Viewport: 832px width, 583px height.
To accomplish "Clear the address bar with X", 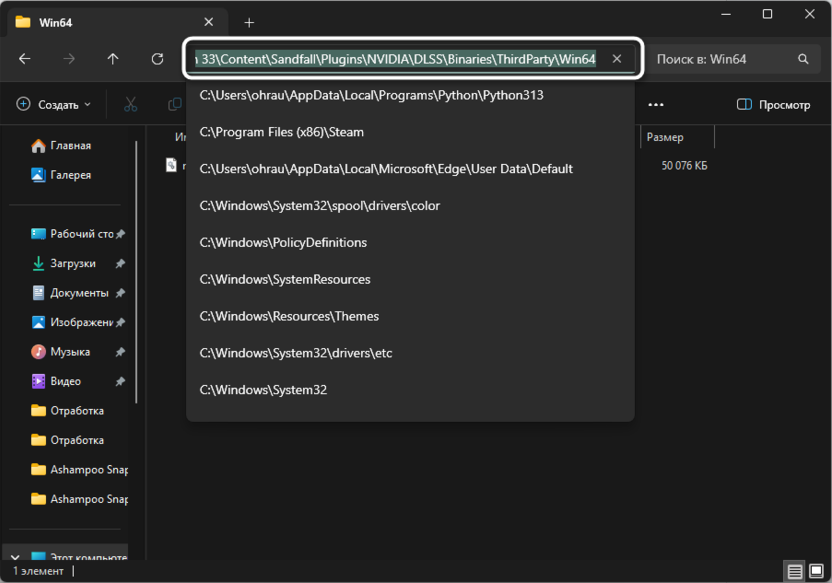I will pyautogui.click(x=617, y=59).
